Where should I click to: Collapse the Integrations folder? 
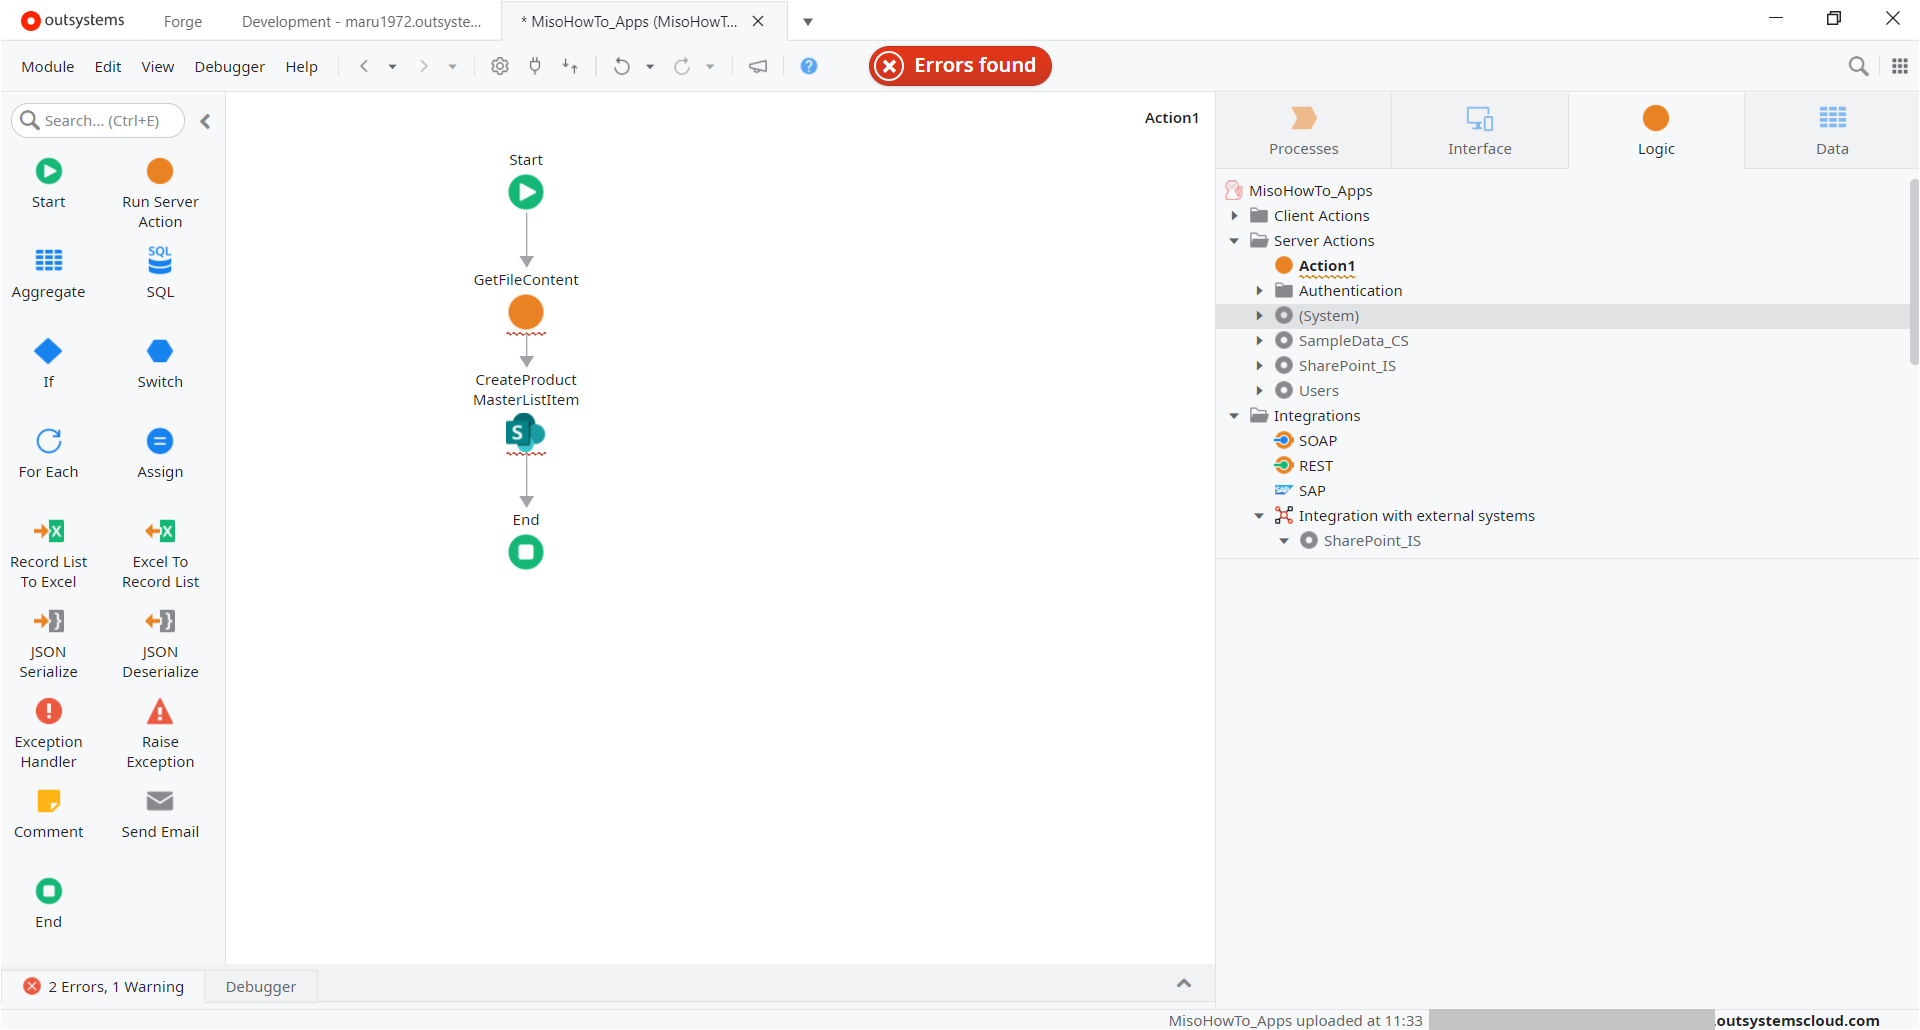tap(1234, 416)
